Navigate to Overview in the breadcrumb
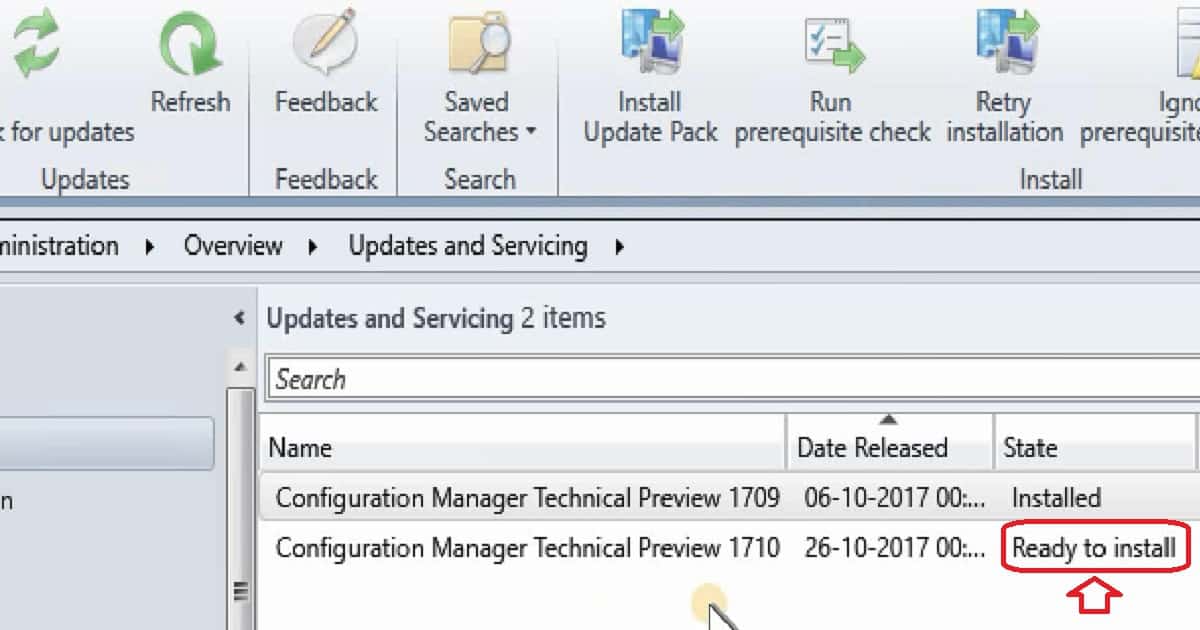This screenshot has height=630, width=1200. (x=233, y=246)
